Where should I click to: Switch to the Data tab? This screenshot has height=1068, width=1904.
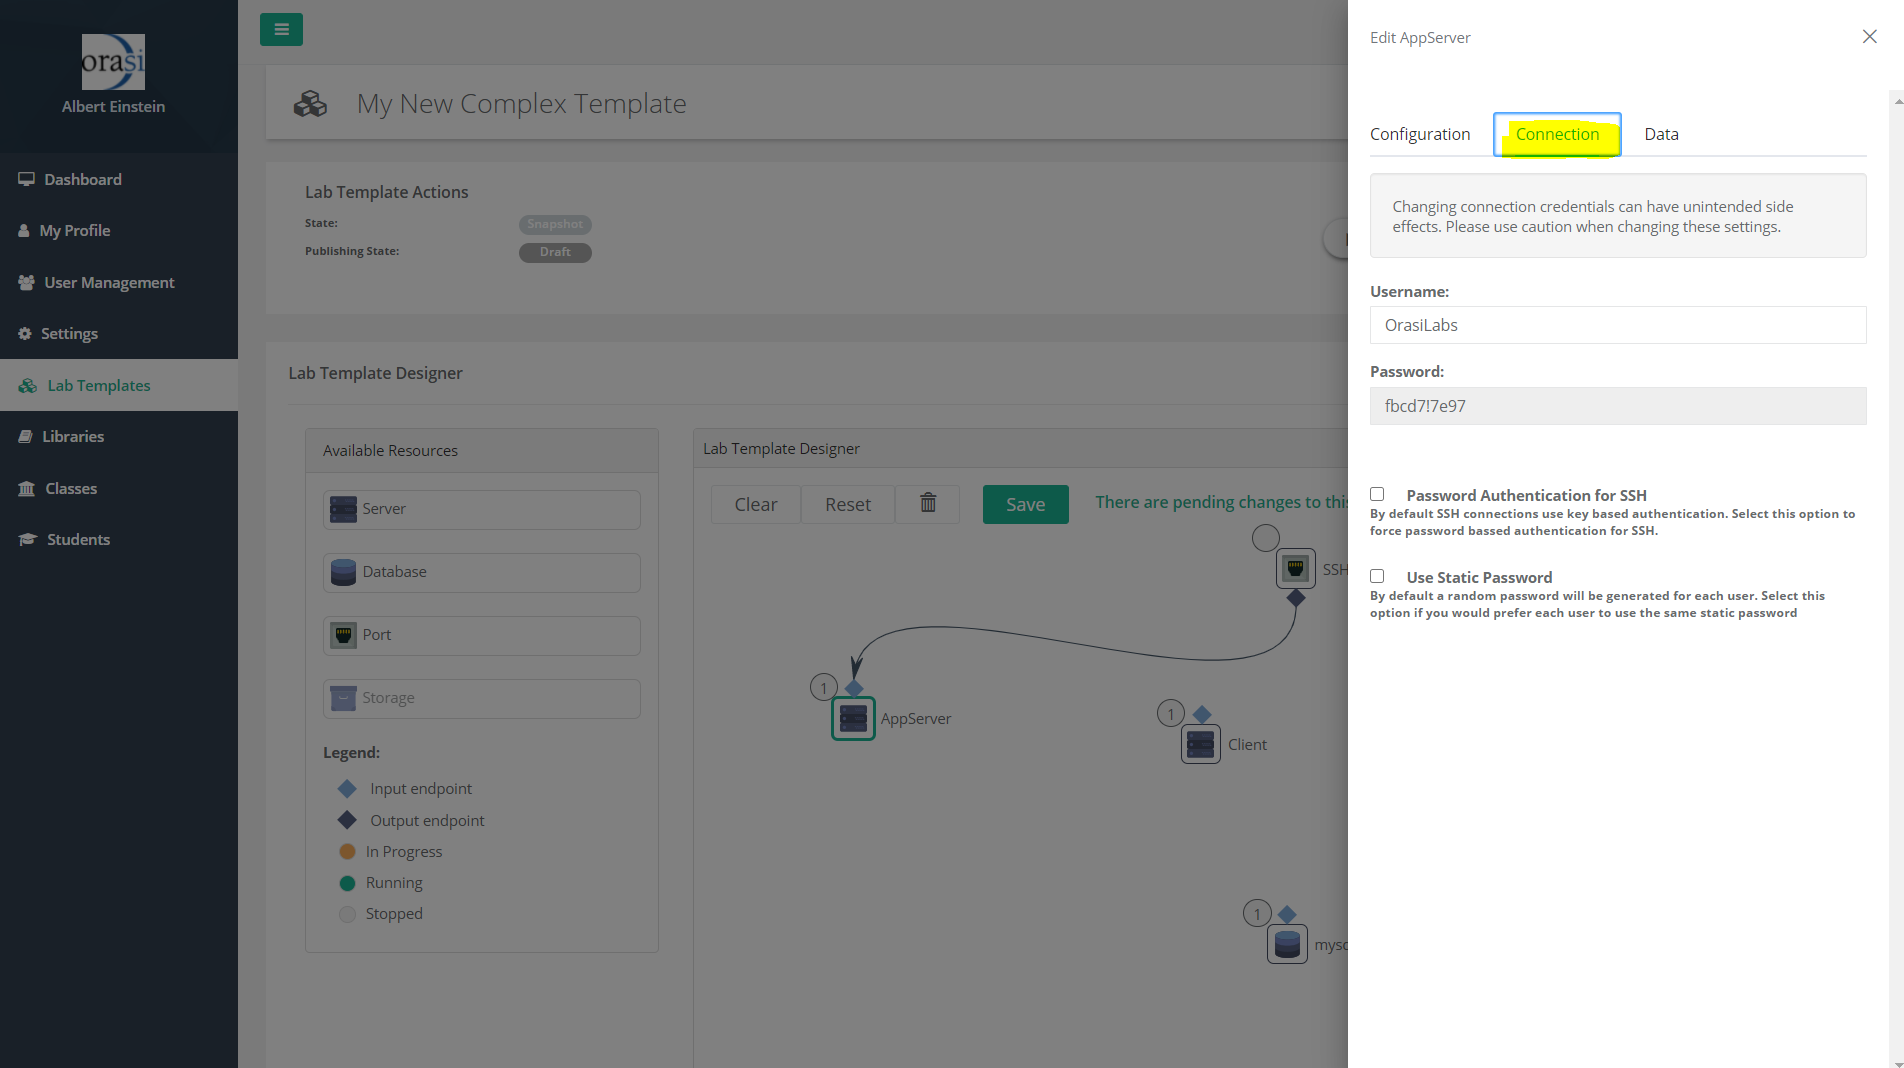point(1661,134)
